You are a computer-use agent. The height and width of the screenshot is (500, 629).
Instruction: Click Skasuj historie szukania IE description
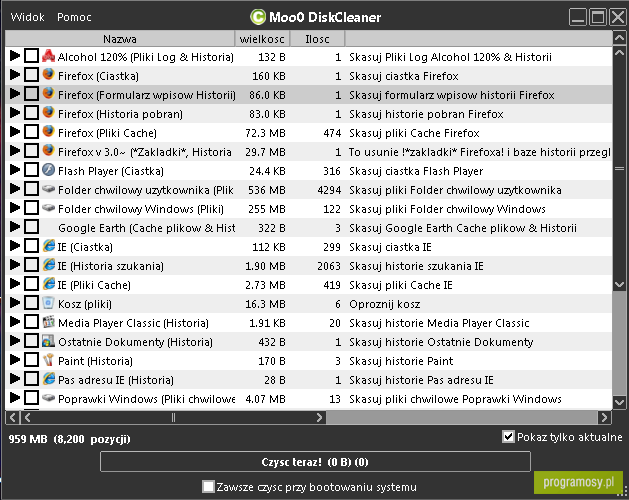coord(416,266)
